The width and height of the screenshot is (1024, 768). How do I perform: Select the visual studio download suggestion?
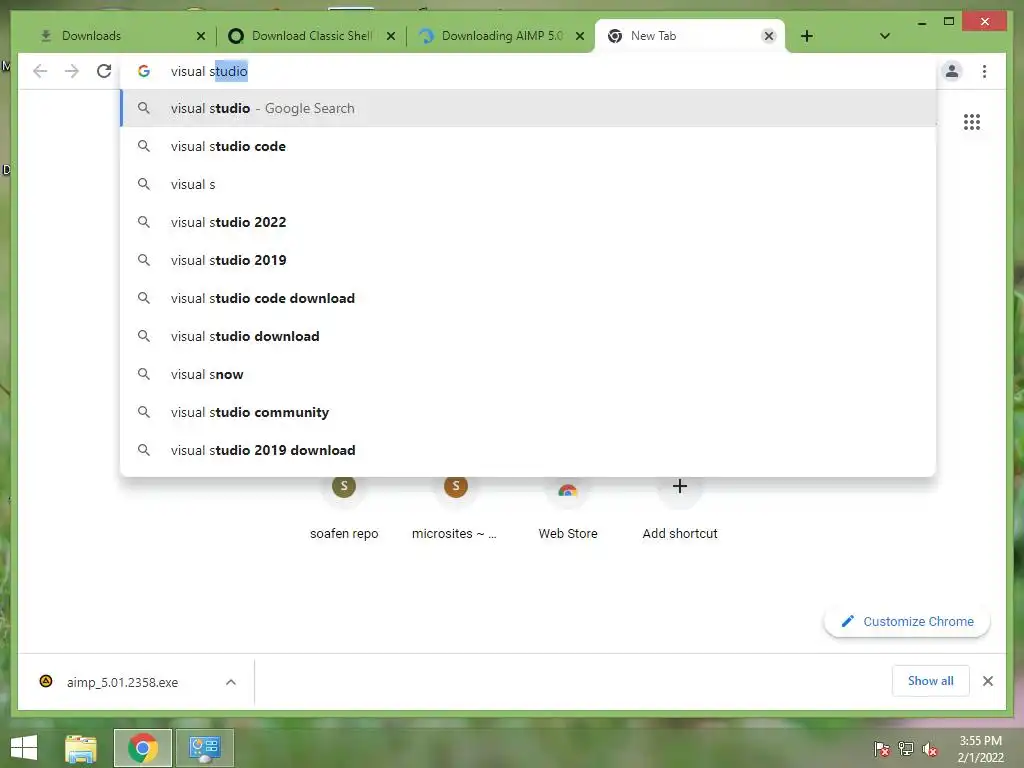click(528, 336)
